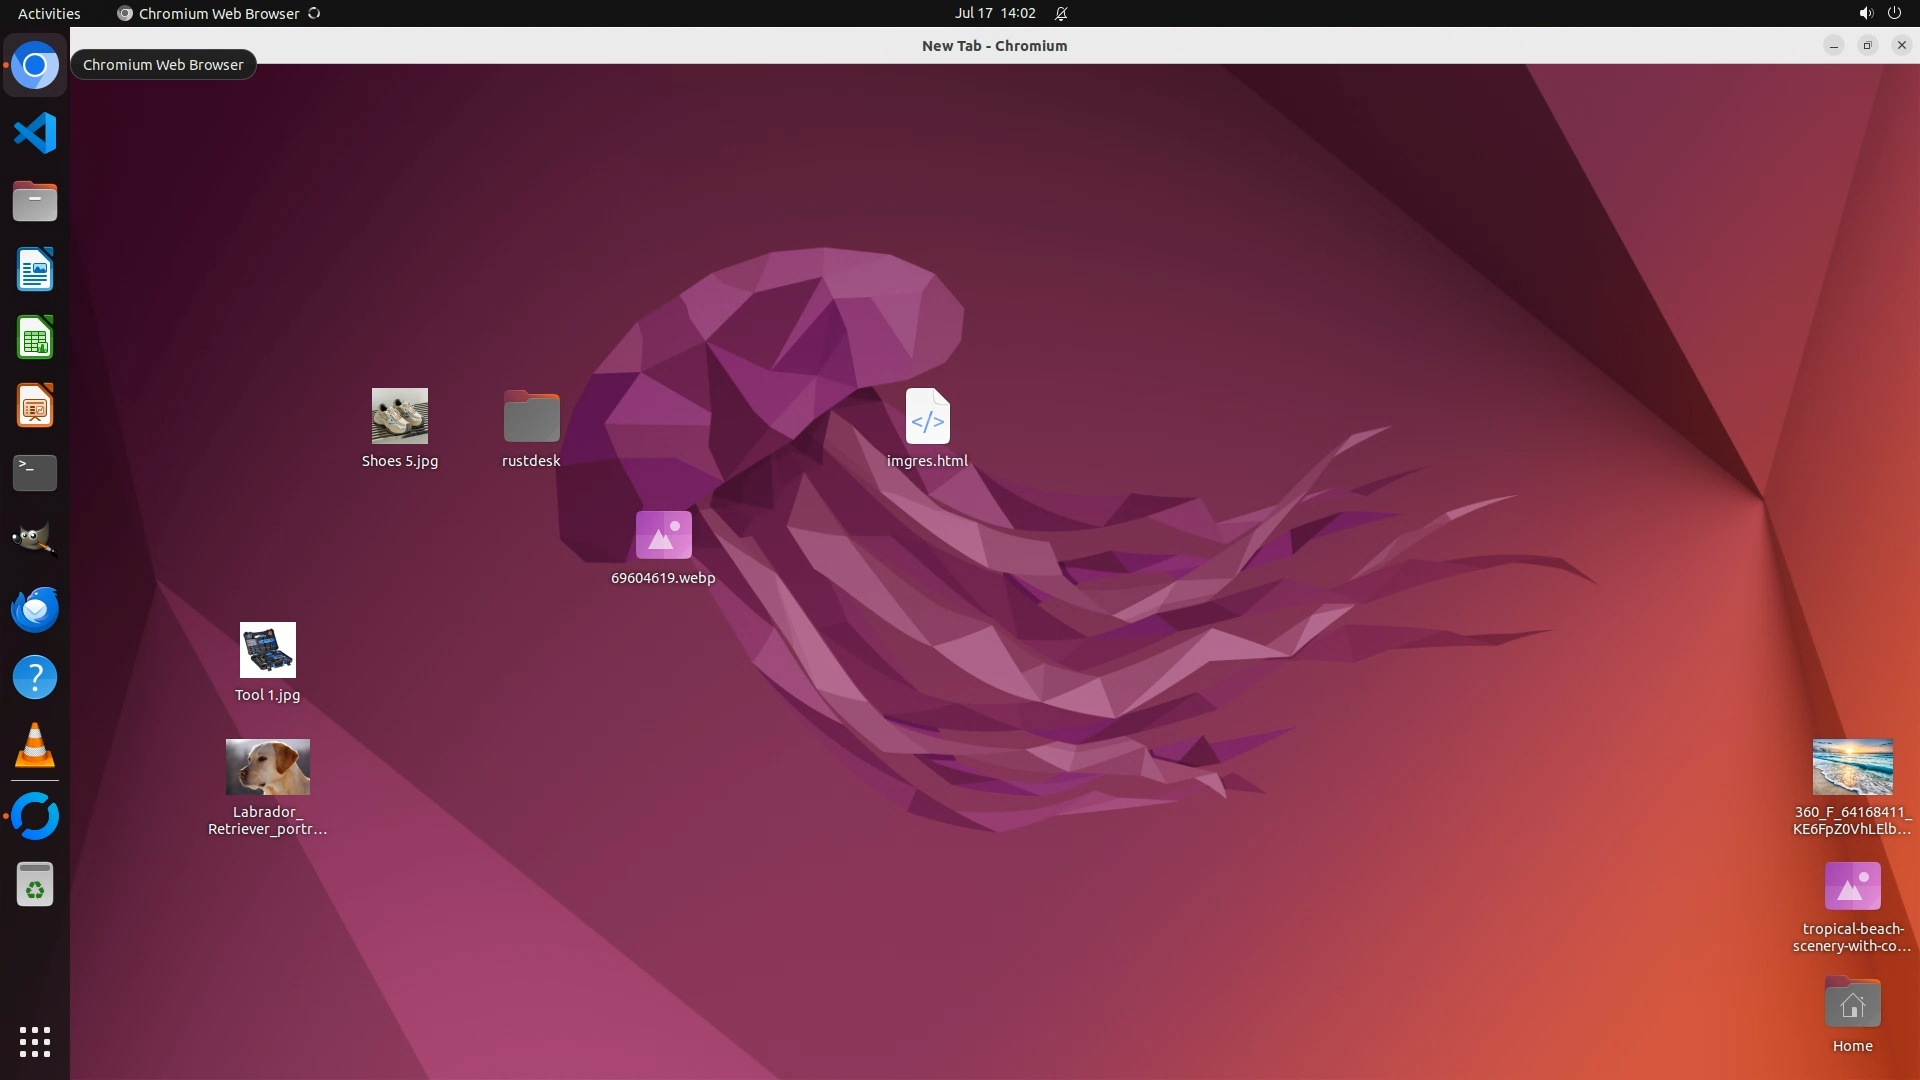Screen dimensions: 1920x1080
Task: Click the notifications bell-off indicator
Action: pyautogui.click(x=1061, y=13)
